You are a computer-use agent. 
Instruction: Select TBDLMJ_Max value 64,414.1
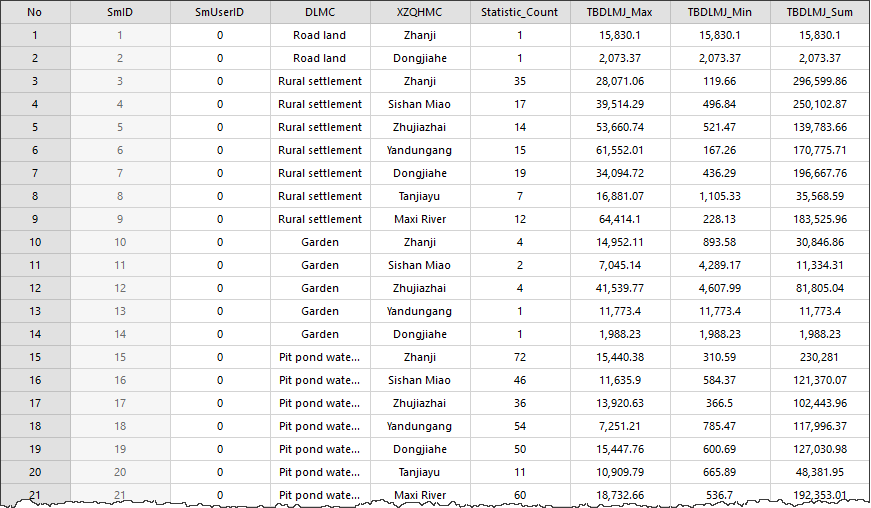620,219
